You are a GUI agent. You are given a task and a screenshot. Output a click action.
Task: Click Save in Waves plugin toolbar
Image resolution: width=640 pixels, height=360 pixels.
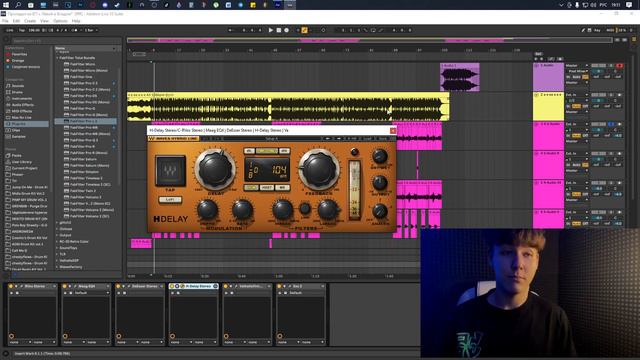pos(382,139)
